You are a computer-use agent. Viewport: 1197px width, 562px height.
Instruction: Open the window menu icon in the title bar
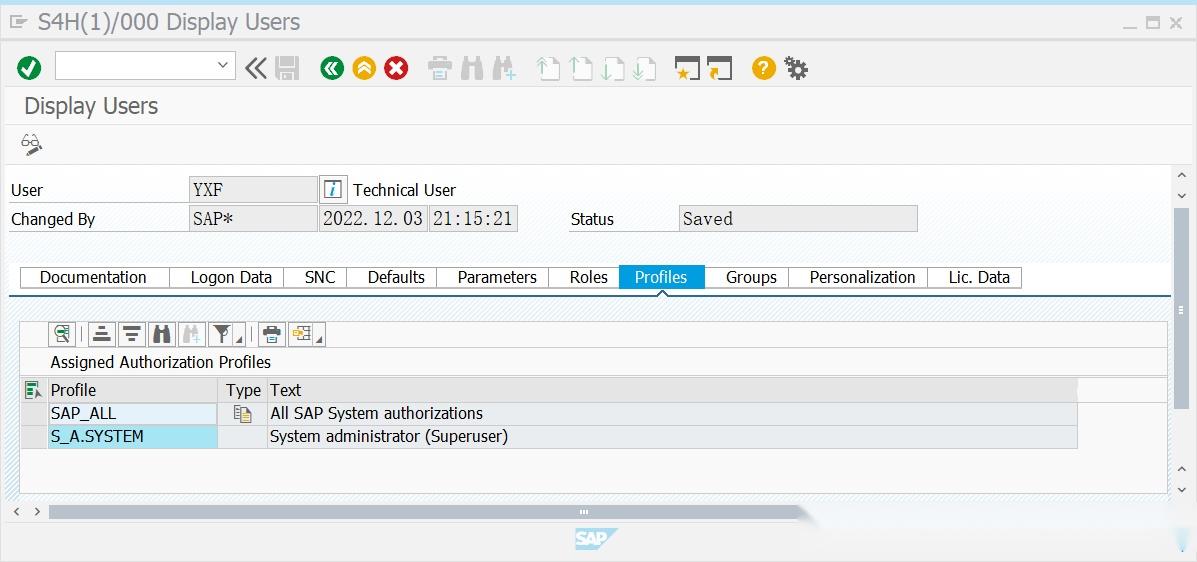[x=18, y=22]
